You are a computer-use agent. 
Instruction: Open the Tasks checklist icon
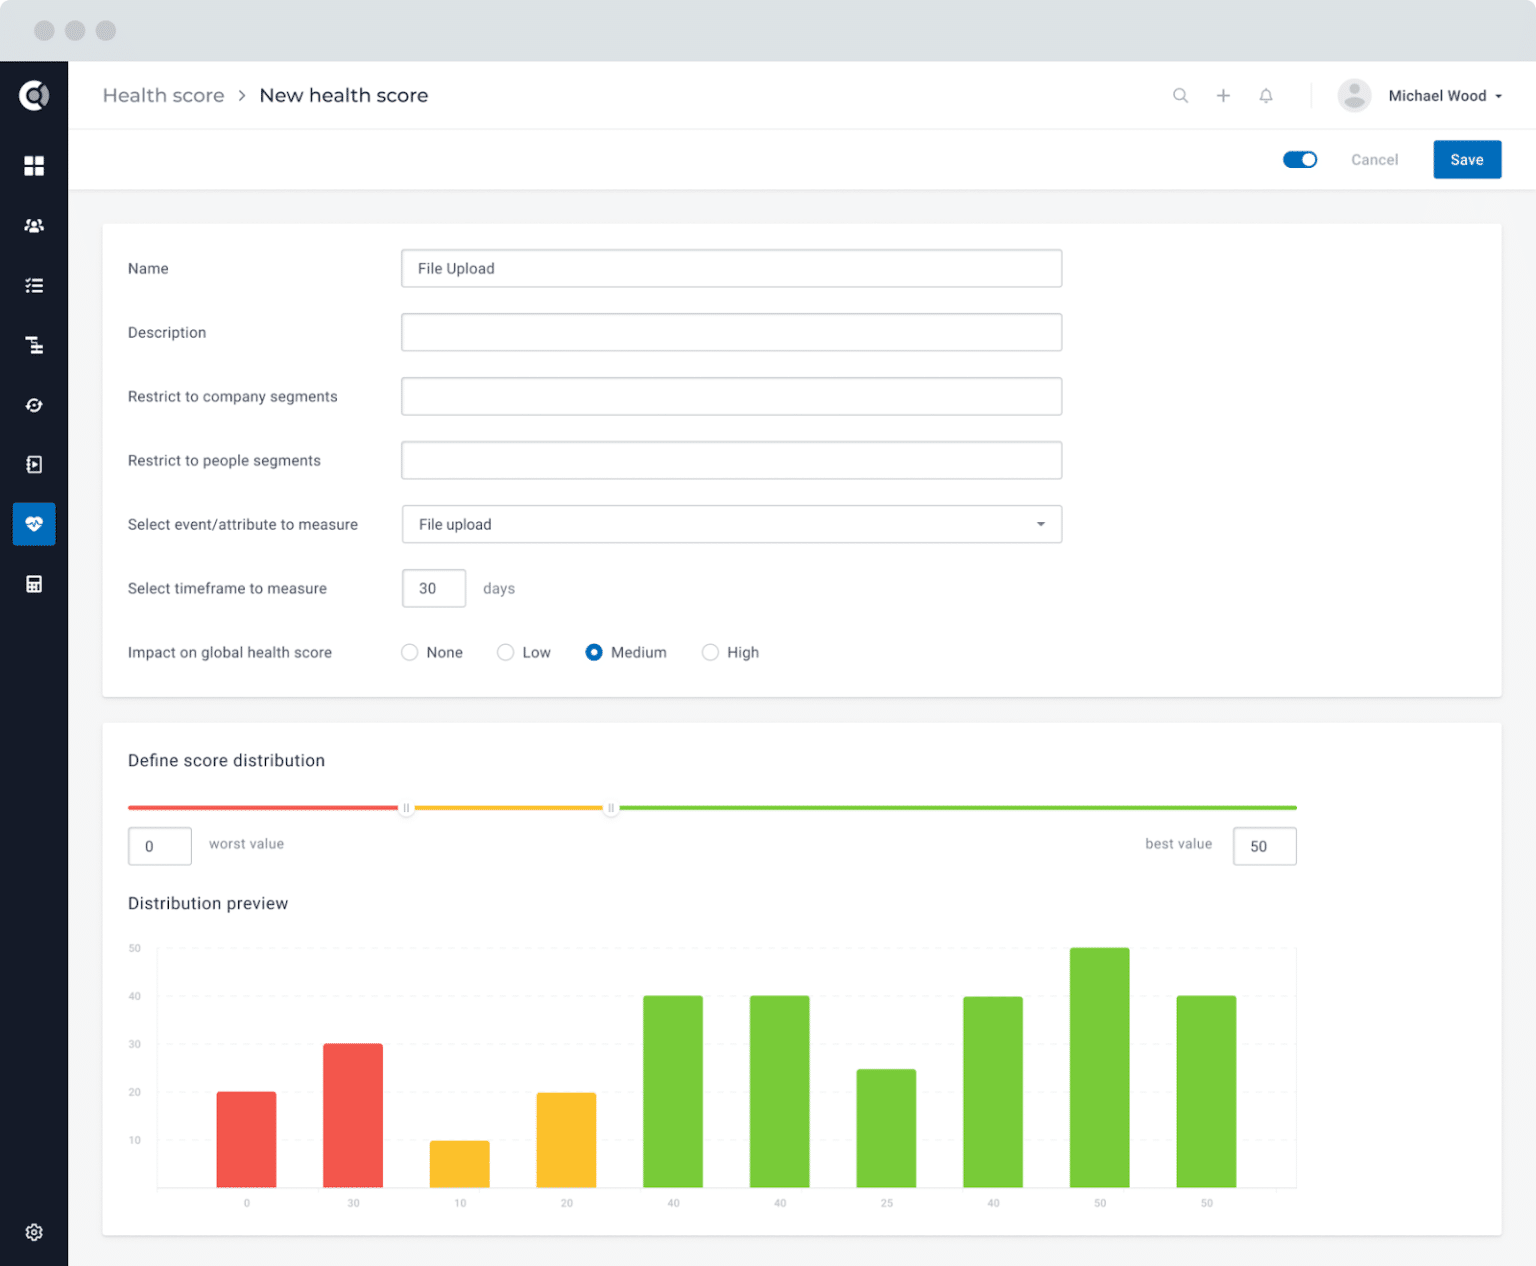(34, 285)
